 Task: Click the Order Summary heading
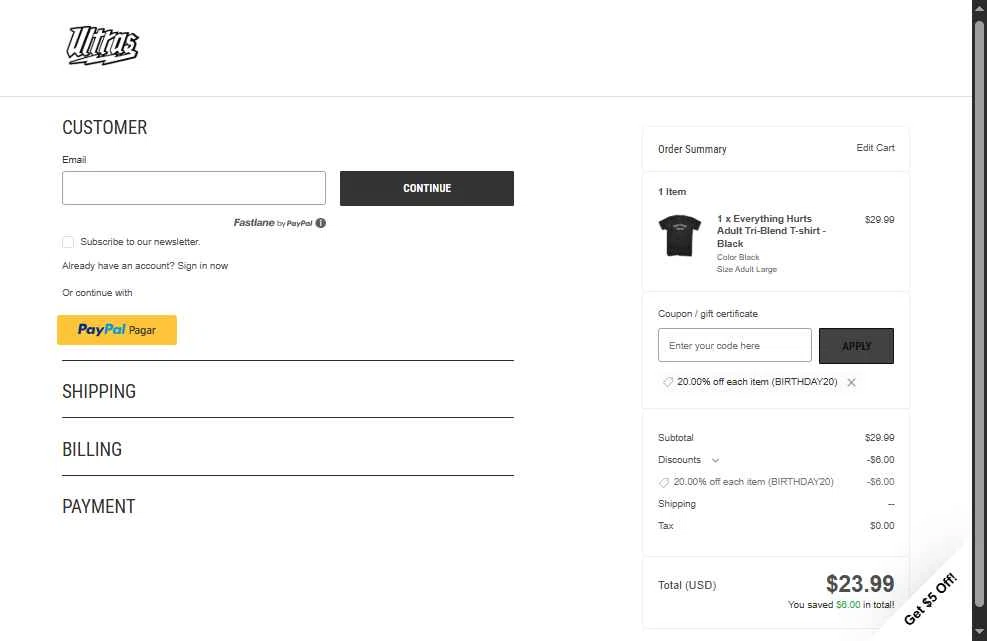[692, 149]
